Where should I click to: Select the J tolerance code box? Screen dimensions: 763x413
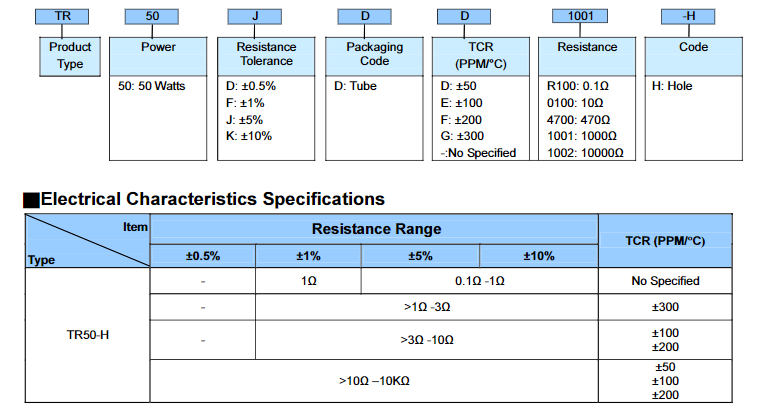(x=265, y=17)
